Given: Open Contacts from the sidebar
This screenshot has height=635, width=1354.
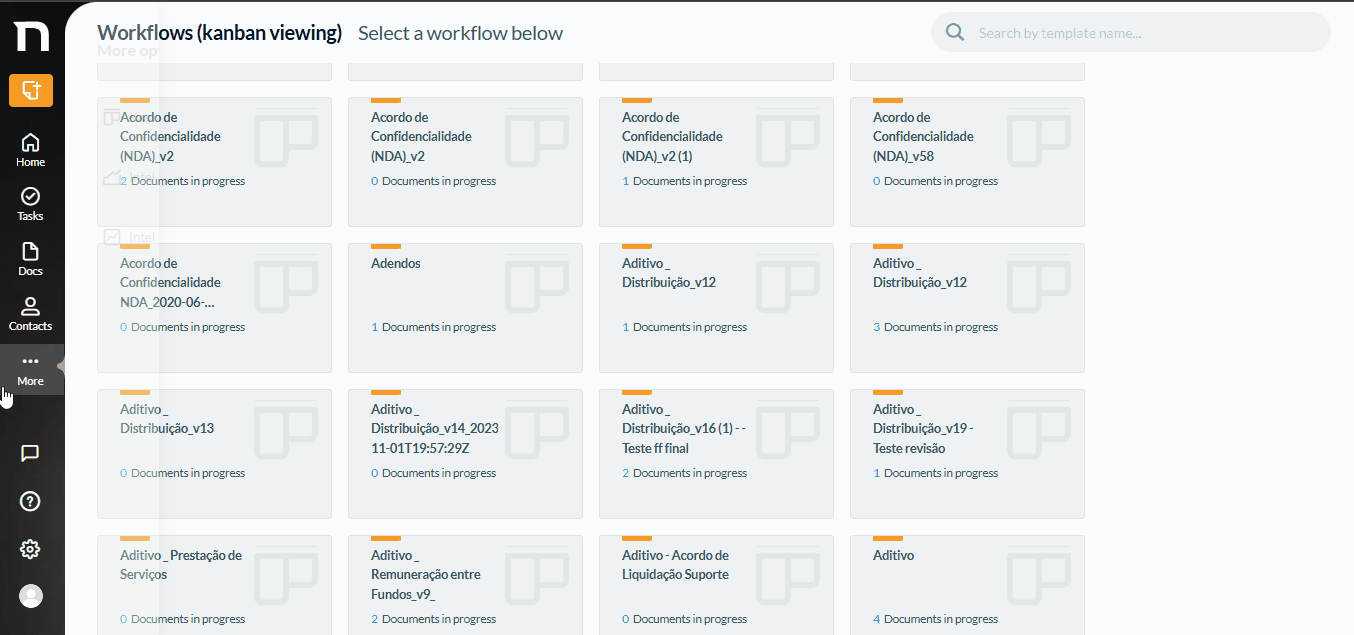Looking at the screenshot, I should click(31, 314).
